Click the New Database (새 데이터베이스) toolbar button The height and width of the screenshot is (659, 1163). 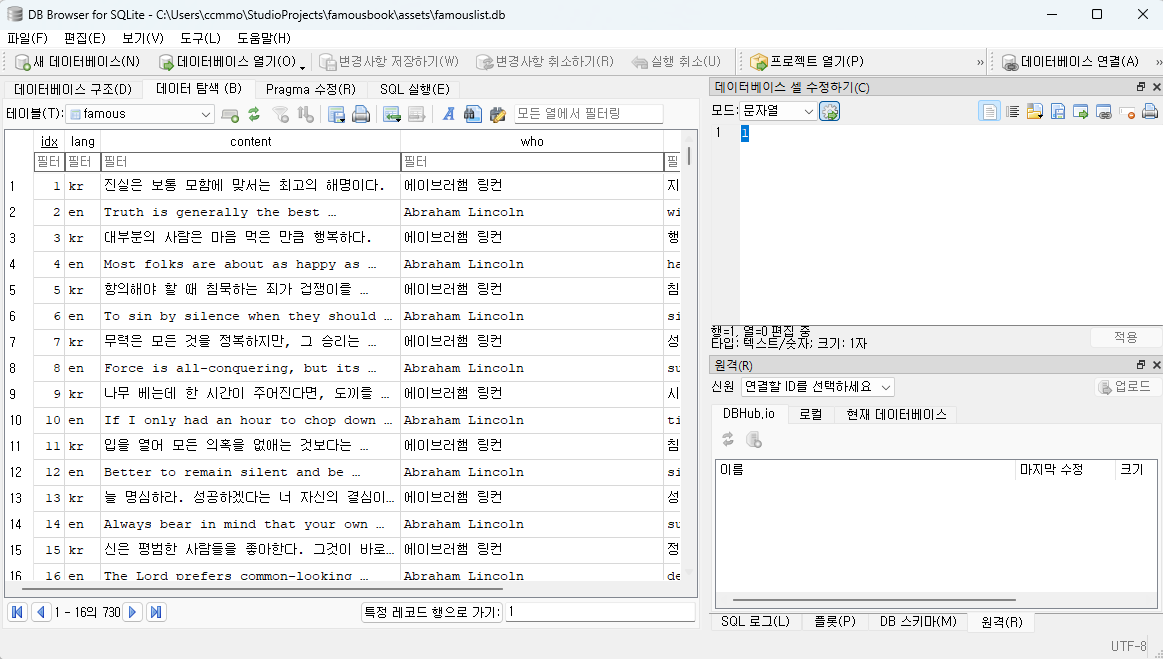(x=77, y=62)
